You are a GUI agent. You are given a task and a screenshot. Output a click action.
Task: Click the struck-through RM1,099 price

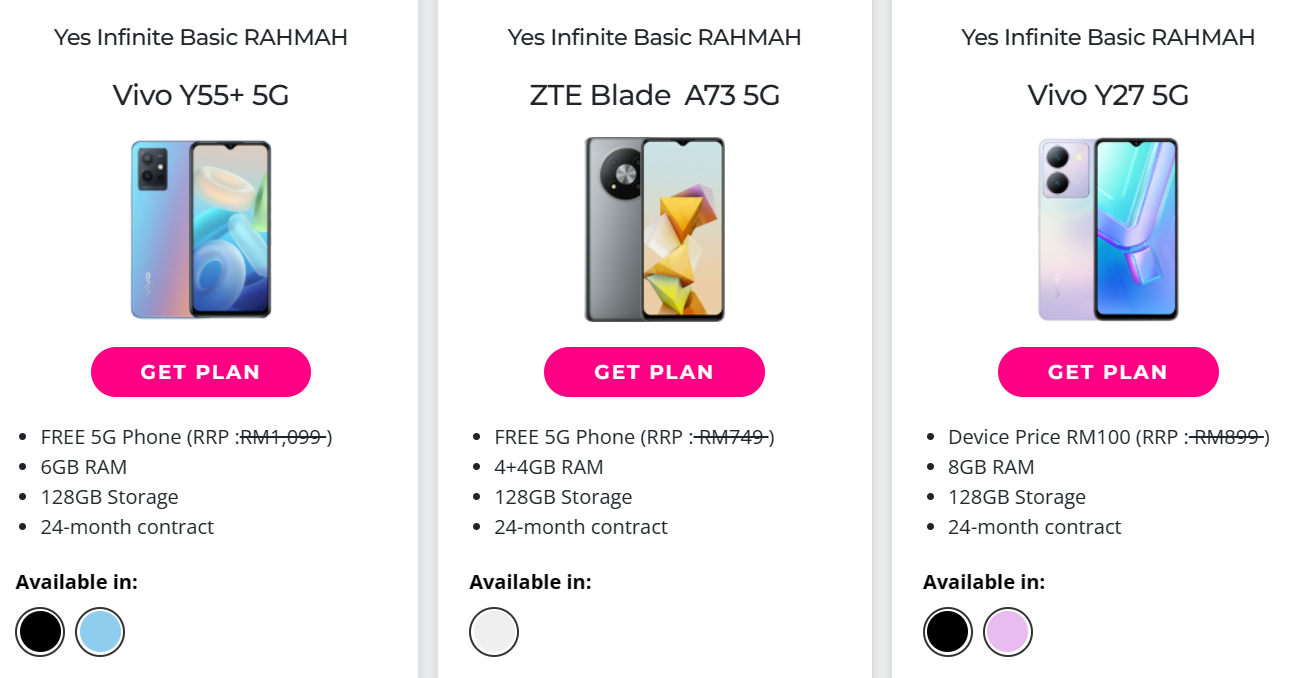click(x=283, y=437)
